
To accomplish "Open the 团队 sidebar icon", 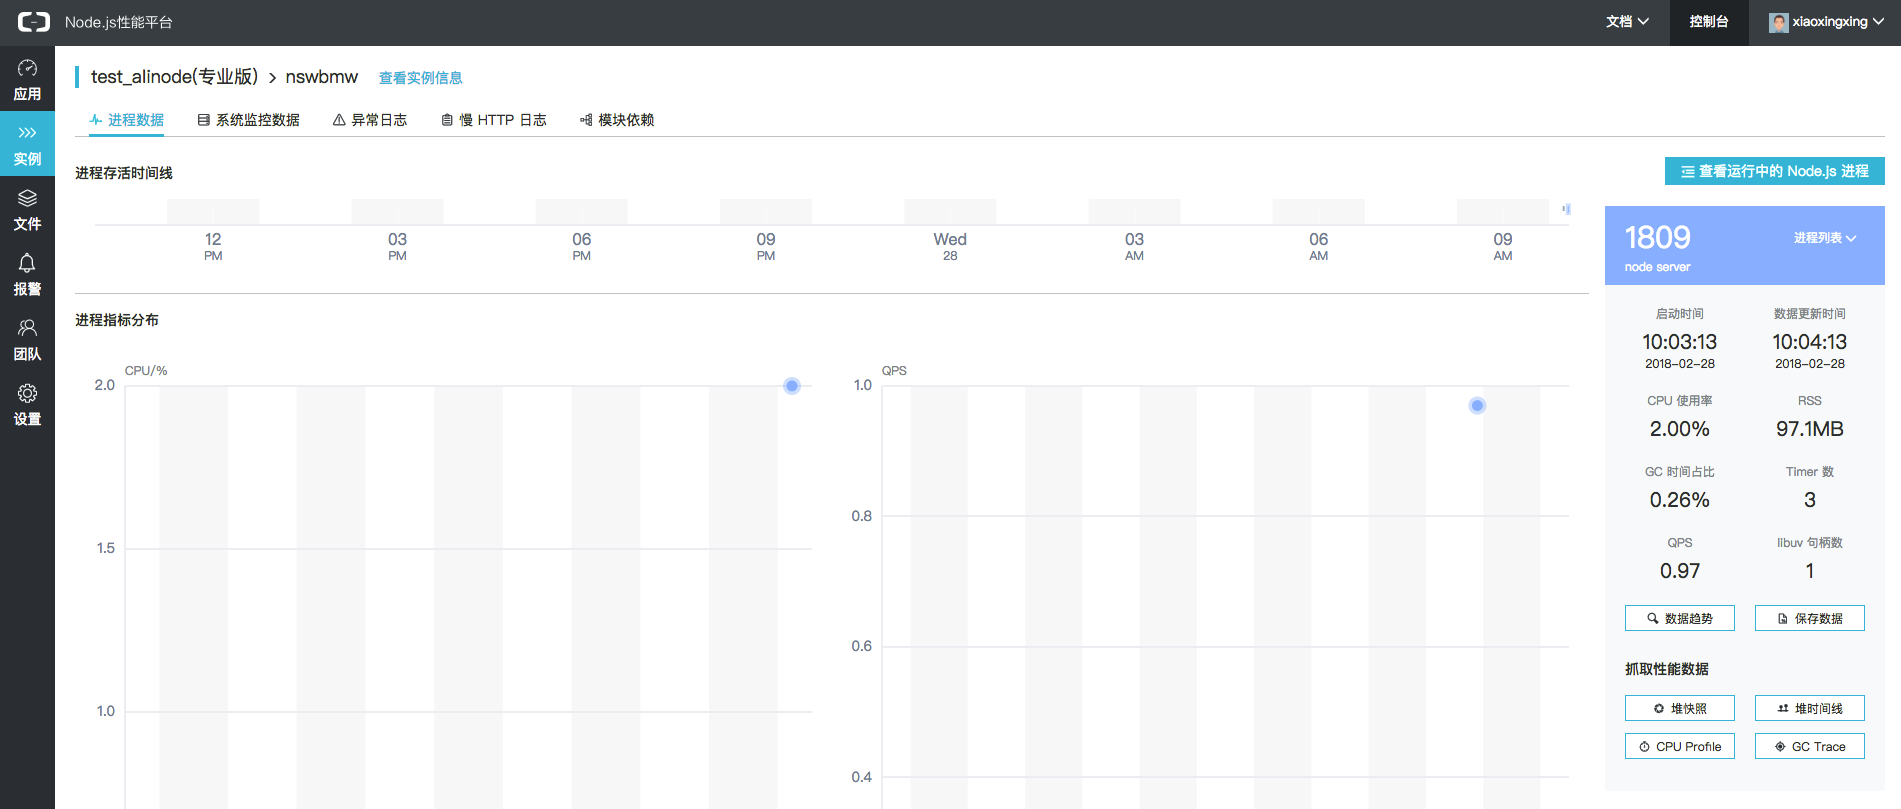I will point(27,340).
